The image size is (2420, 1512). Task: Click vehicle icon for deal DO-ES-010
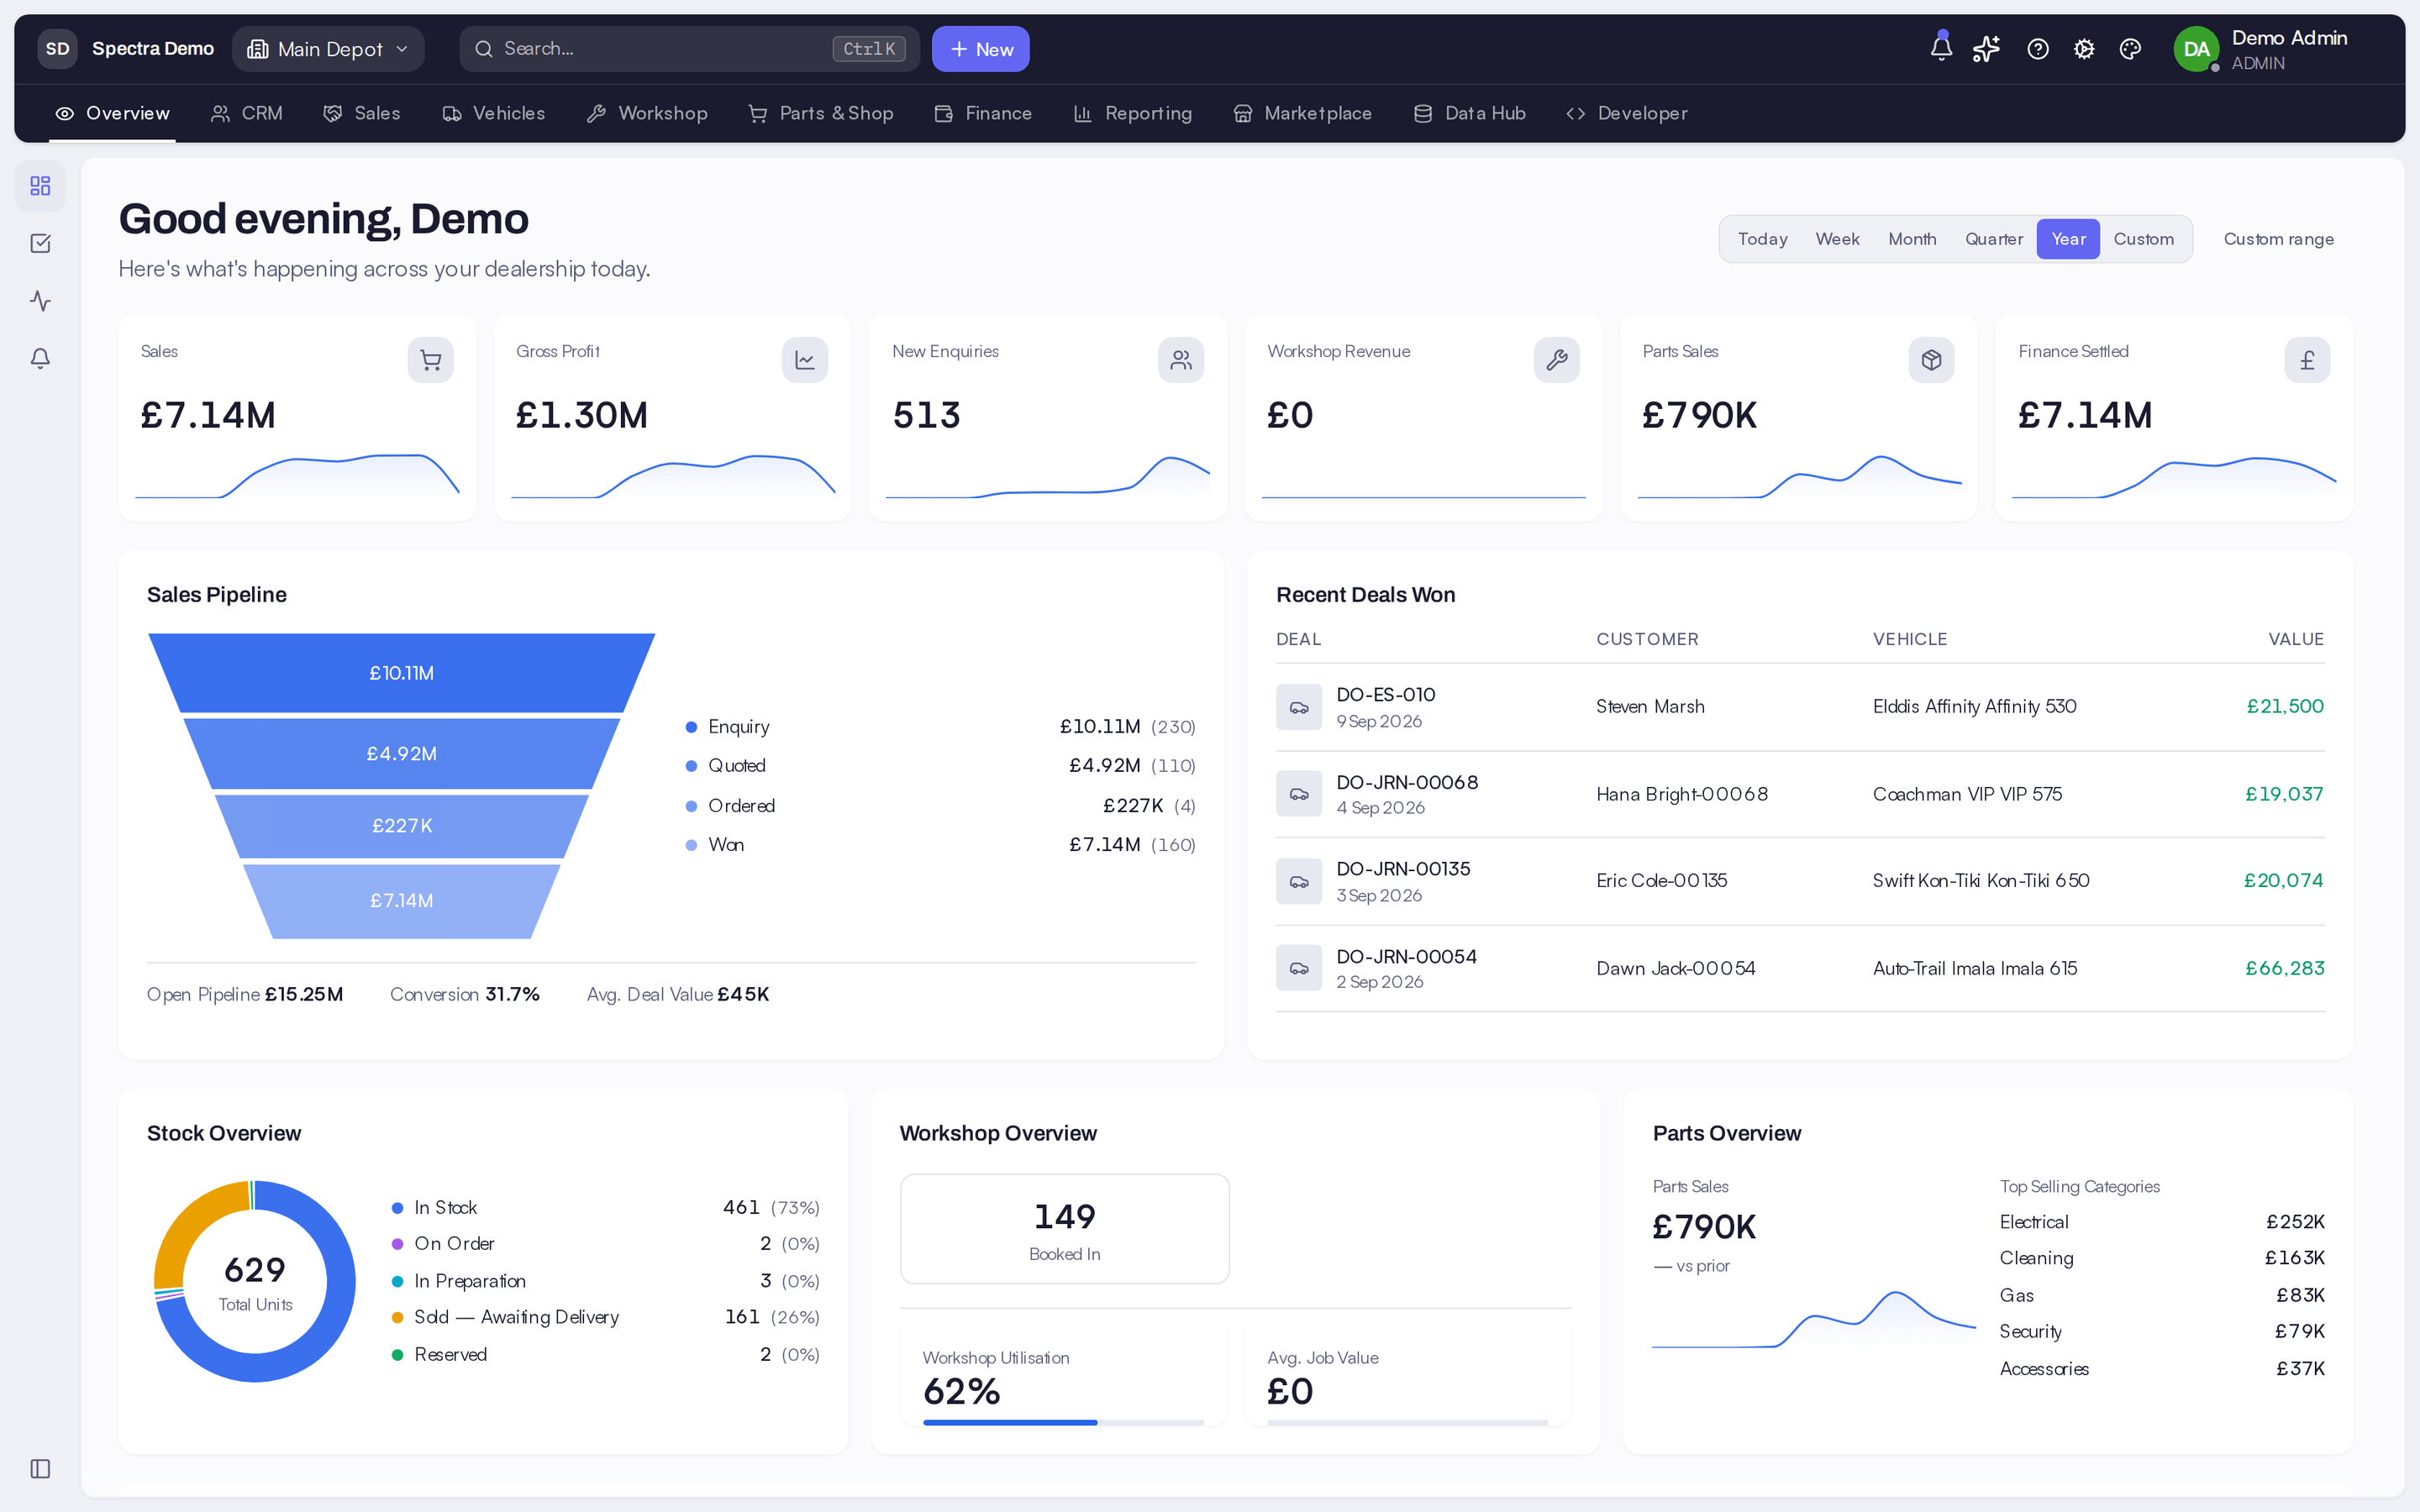(1299, 707)
